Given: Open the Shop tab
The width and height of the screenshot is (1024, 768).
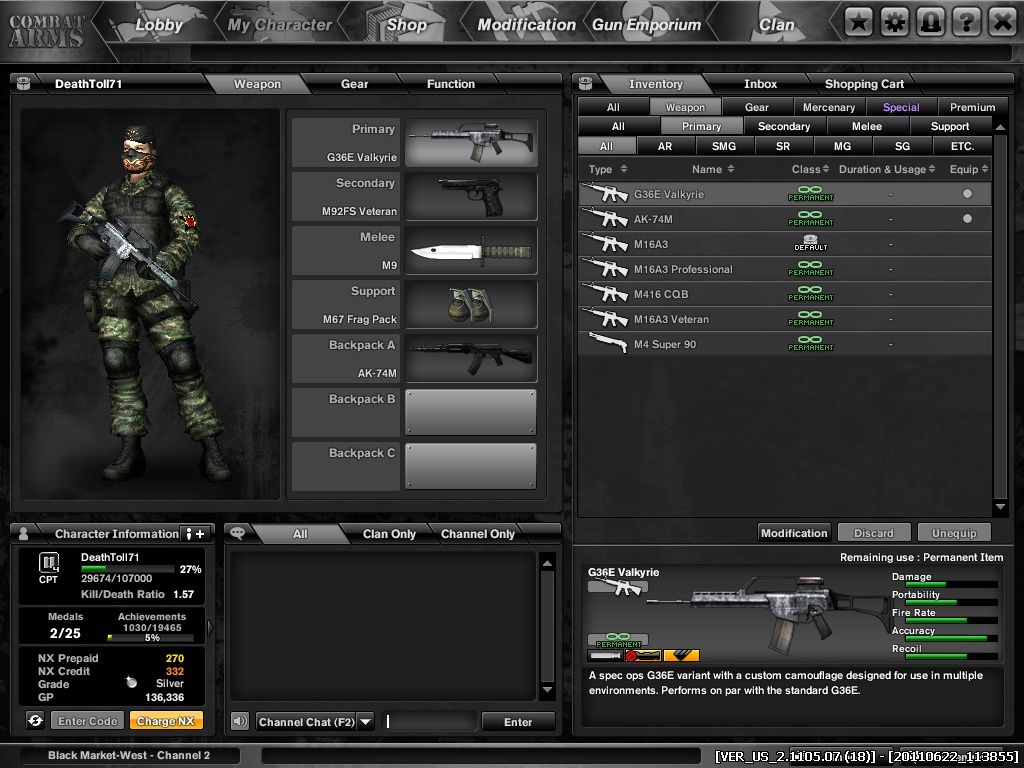Looking at the screenshot, I should 406,25.
